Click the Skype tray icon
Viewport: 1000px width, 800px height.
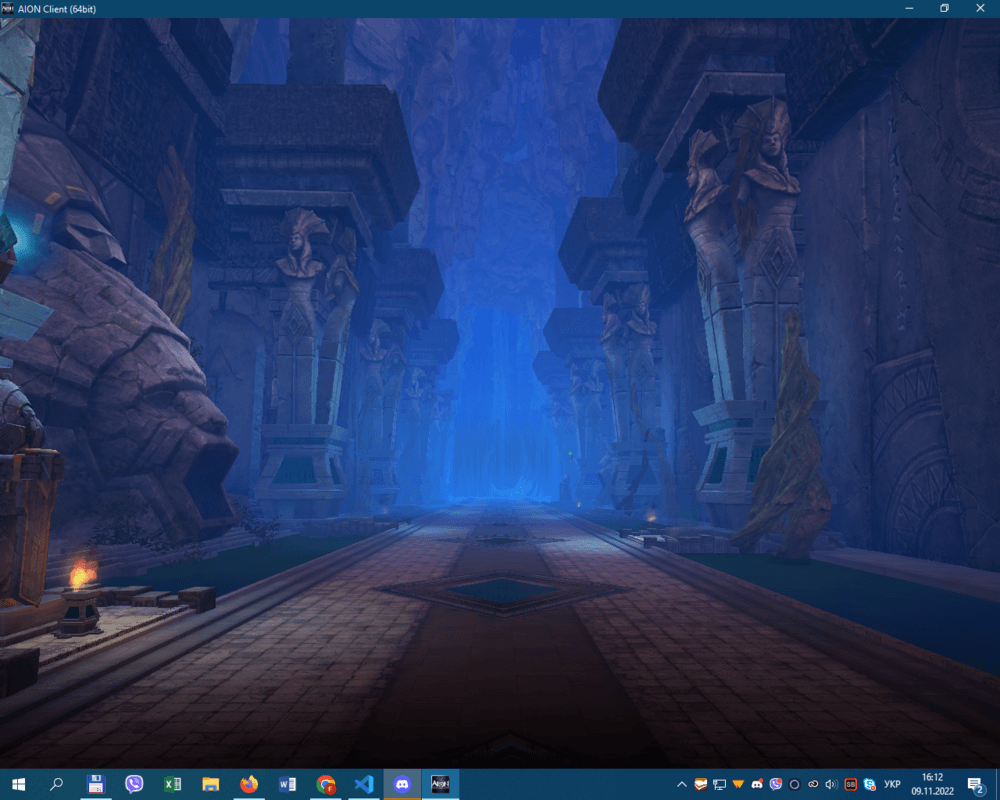coord(870,784)
